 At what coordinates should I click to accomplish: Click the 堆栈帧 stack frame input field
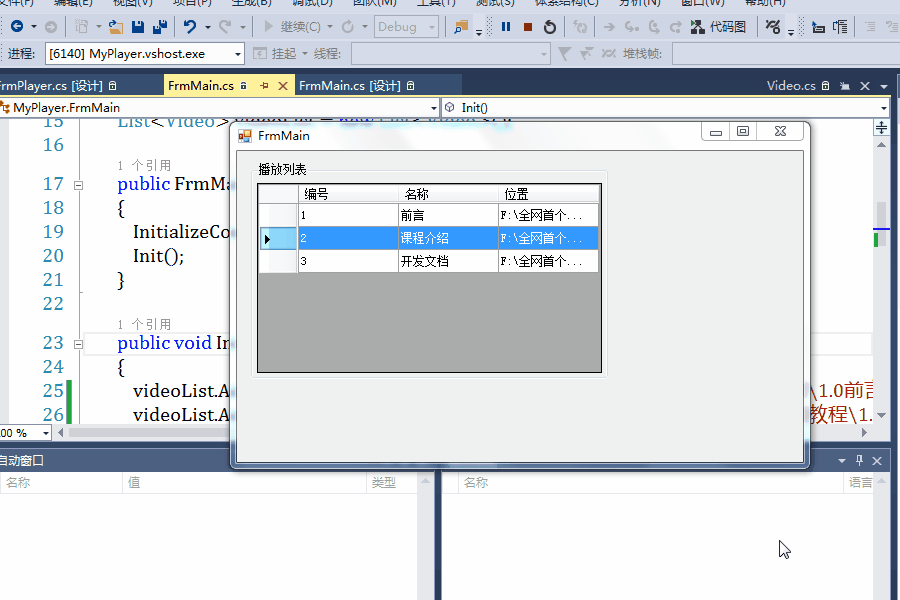click(786, 54)
